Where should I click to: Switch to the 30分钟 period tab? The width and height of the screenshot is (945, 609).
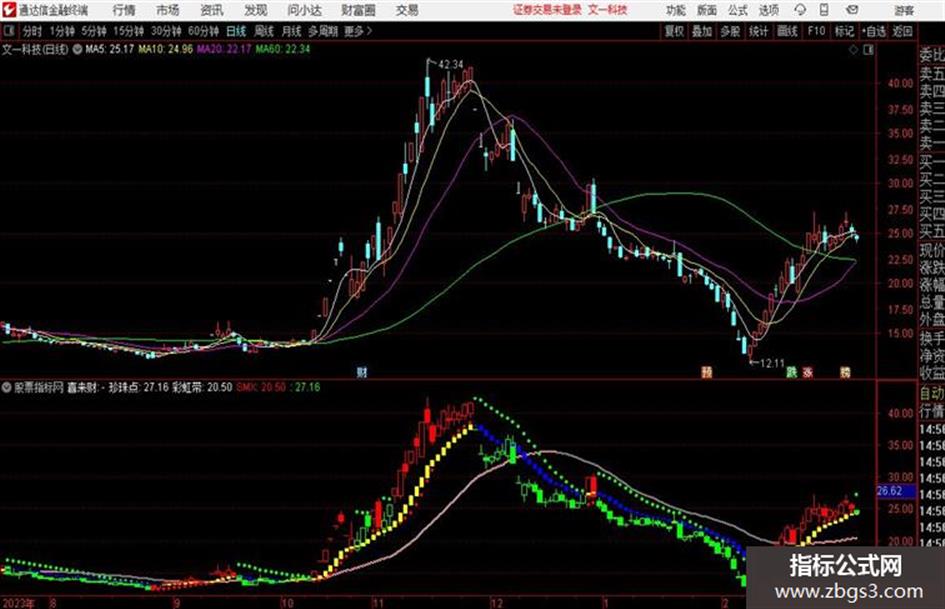pos(166,31)
